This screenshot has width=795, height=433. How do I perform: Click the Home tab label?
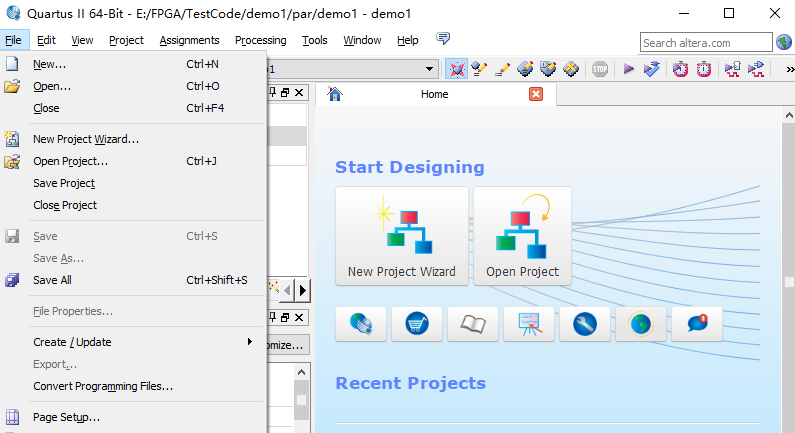tap(435, 94)
